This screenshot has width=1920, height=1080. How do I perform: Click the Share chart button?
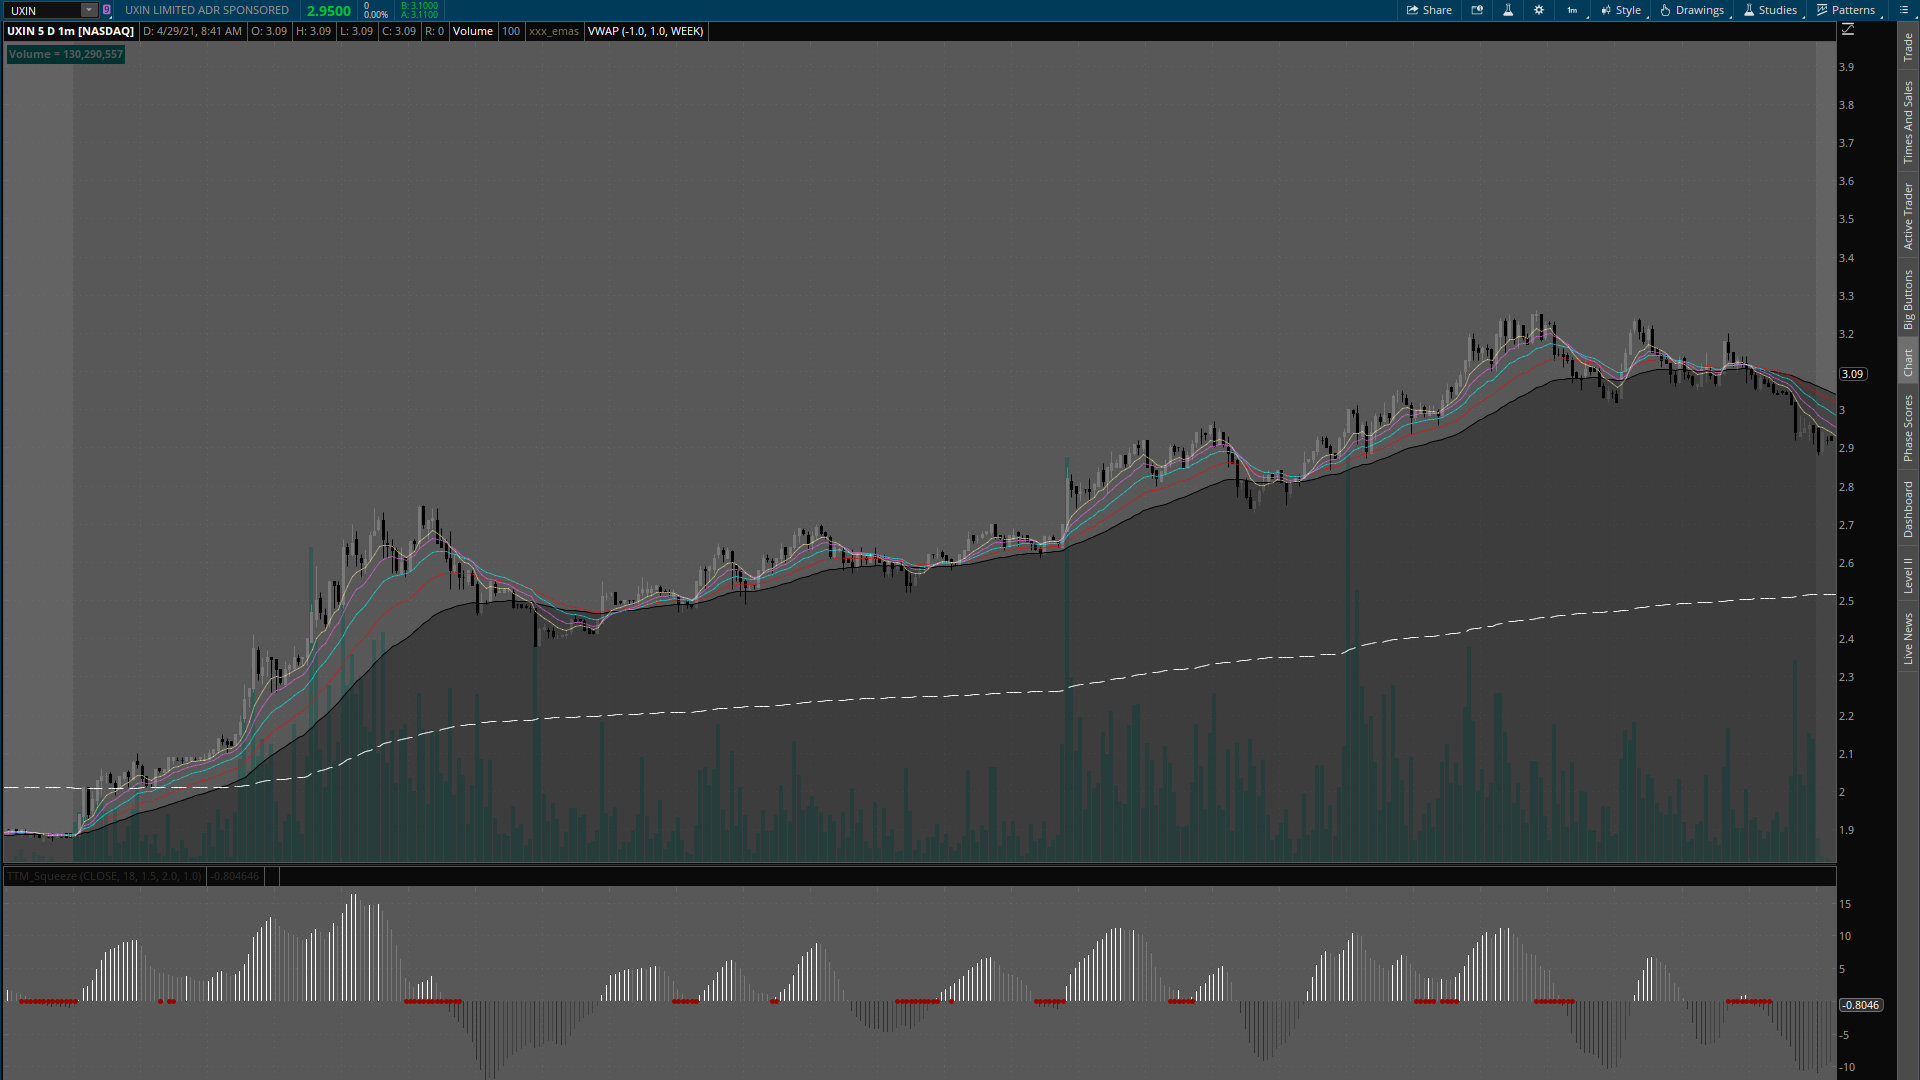(x=1429, y=10)
